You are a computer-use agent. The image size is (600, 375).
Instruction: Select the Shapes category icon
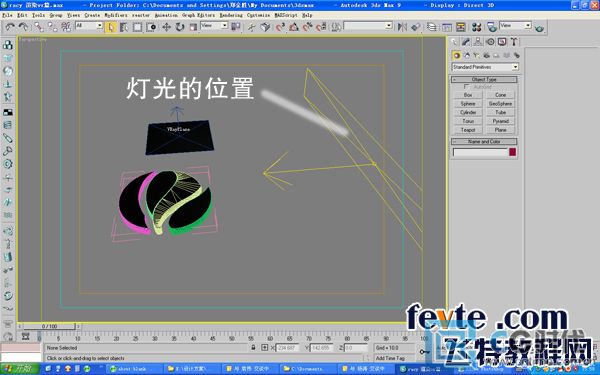pyautogui.click(x=466, y=55)
